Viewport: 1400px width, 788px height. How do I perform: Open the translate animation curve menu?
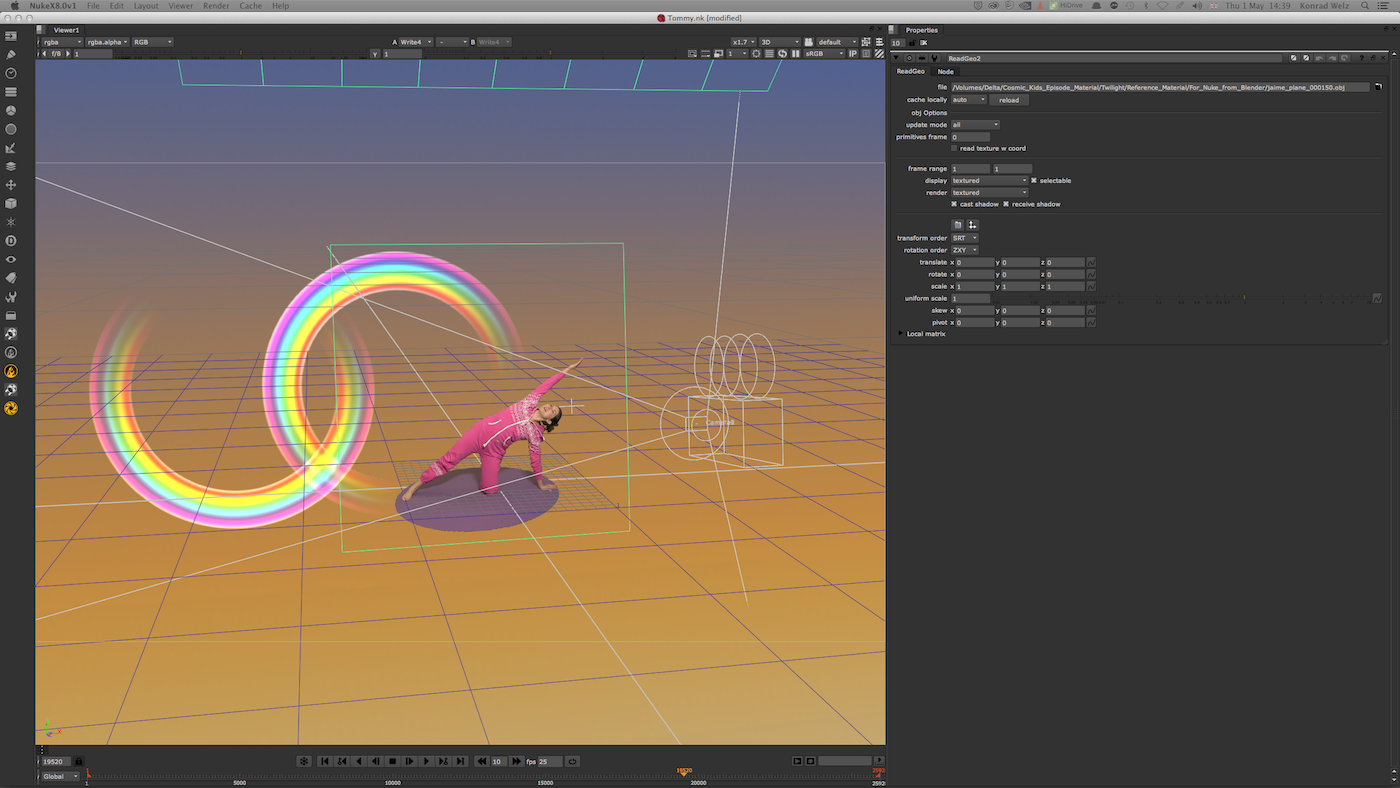pos(1091,262)
